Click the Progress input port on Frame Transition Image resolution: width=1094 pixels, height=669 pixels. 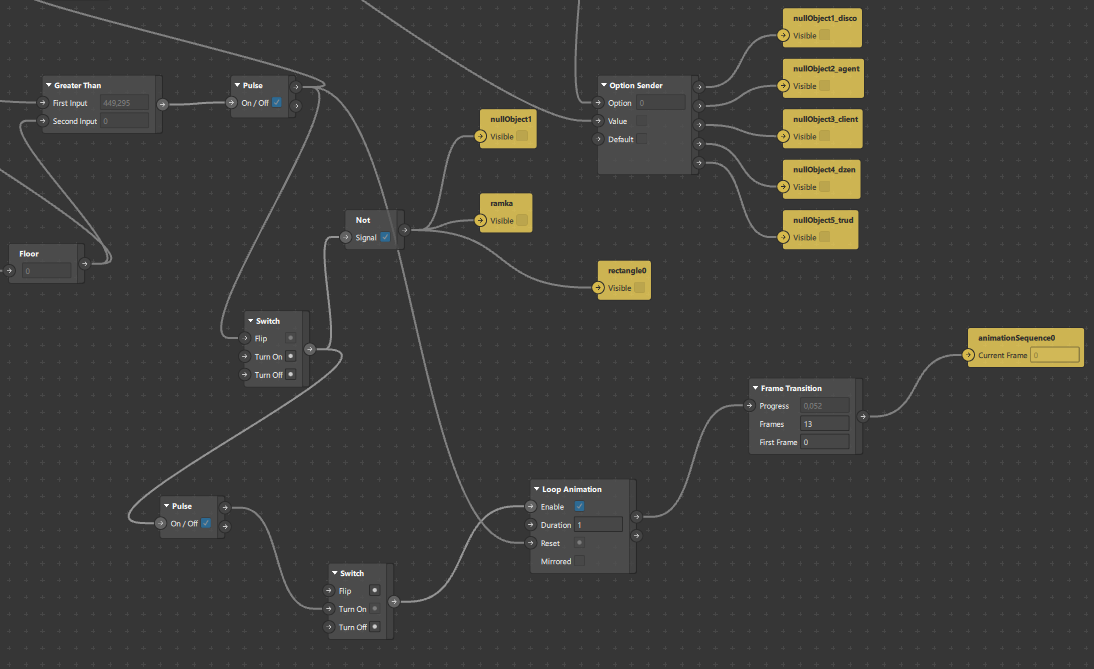(749, 406)
